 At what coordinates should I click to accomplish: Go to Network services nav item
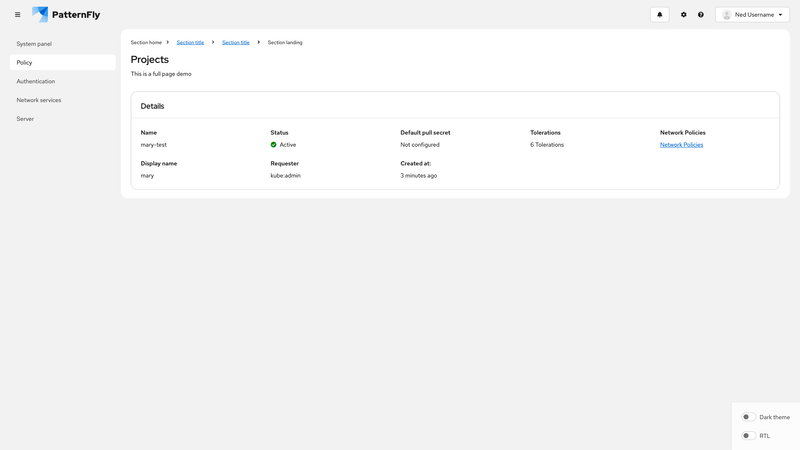point(39,100)
